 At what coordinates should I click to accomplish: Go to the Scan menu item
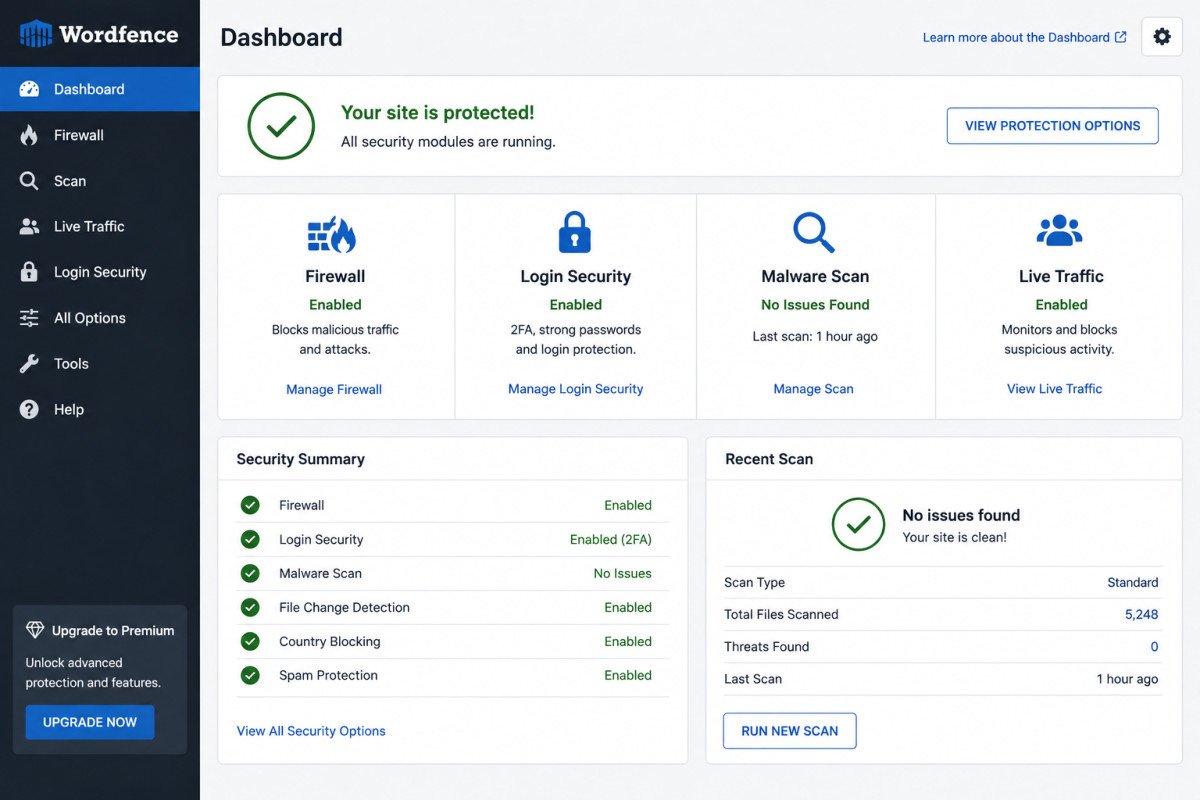100,181
